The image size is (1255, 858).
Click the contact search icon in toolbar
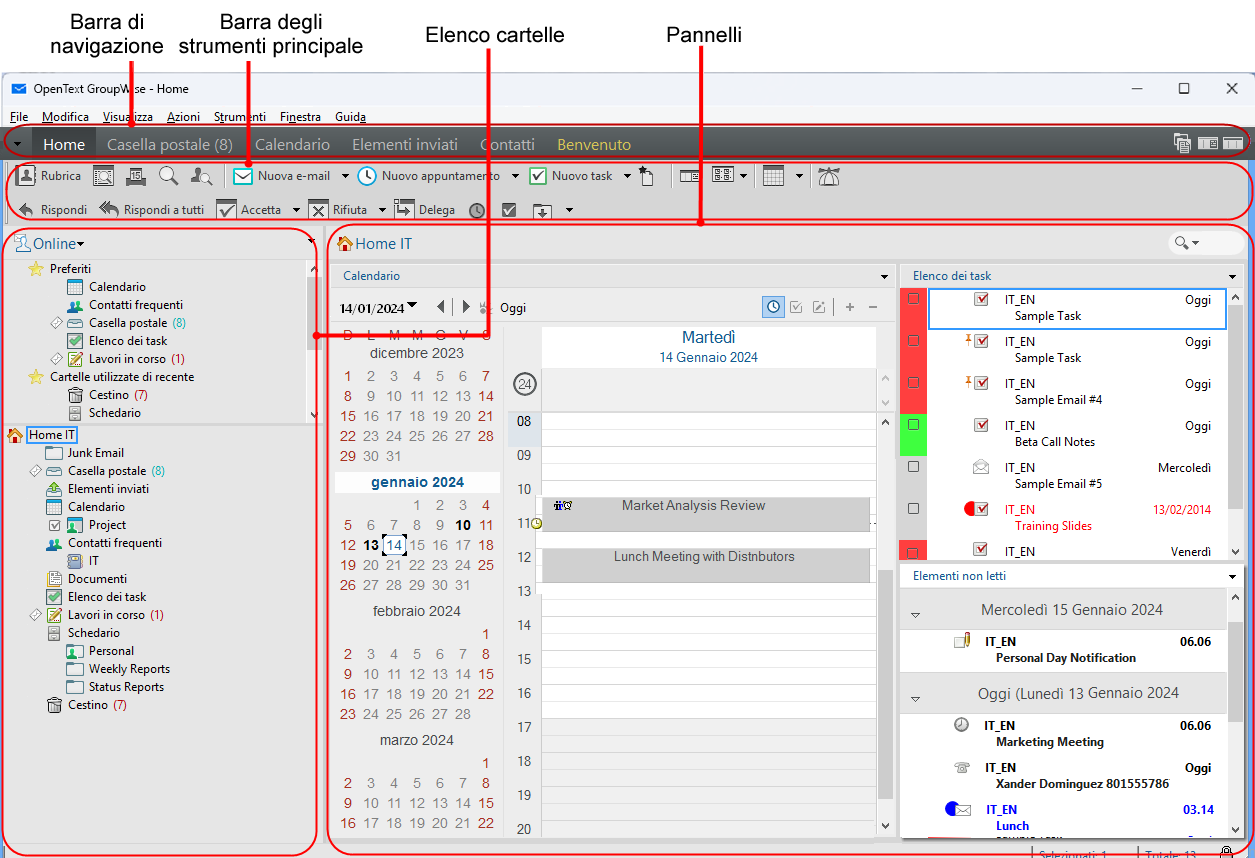202,176
